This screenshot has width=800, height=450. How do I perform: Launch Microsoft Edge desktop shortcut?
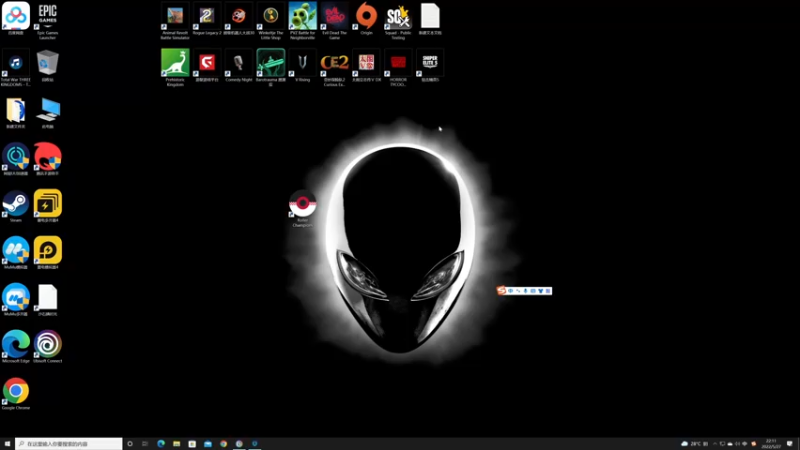tap(16, 344)
